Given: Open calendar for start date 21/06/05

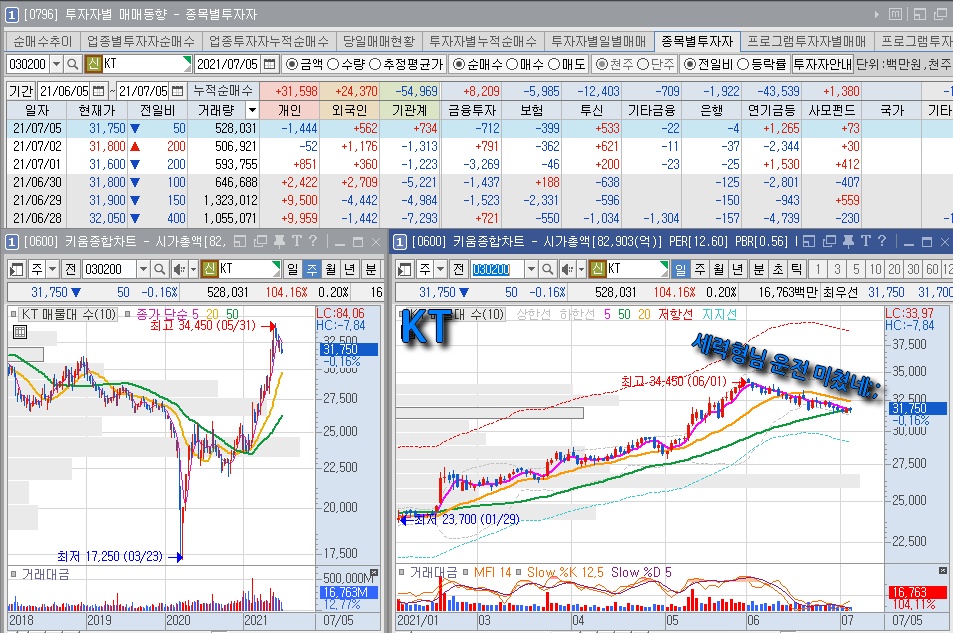Looking at the screenshot, I should pos(98,91).
